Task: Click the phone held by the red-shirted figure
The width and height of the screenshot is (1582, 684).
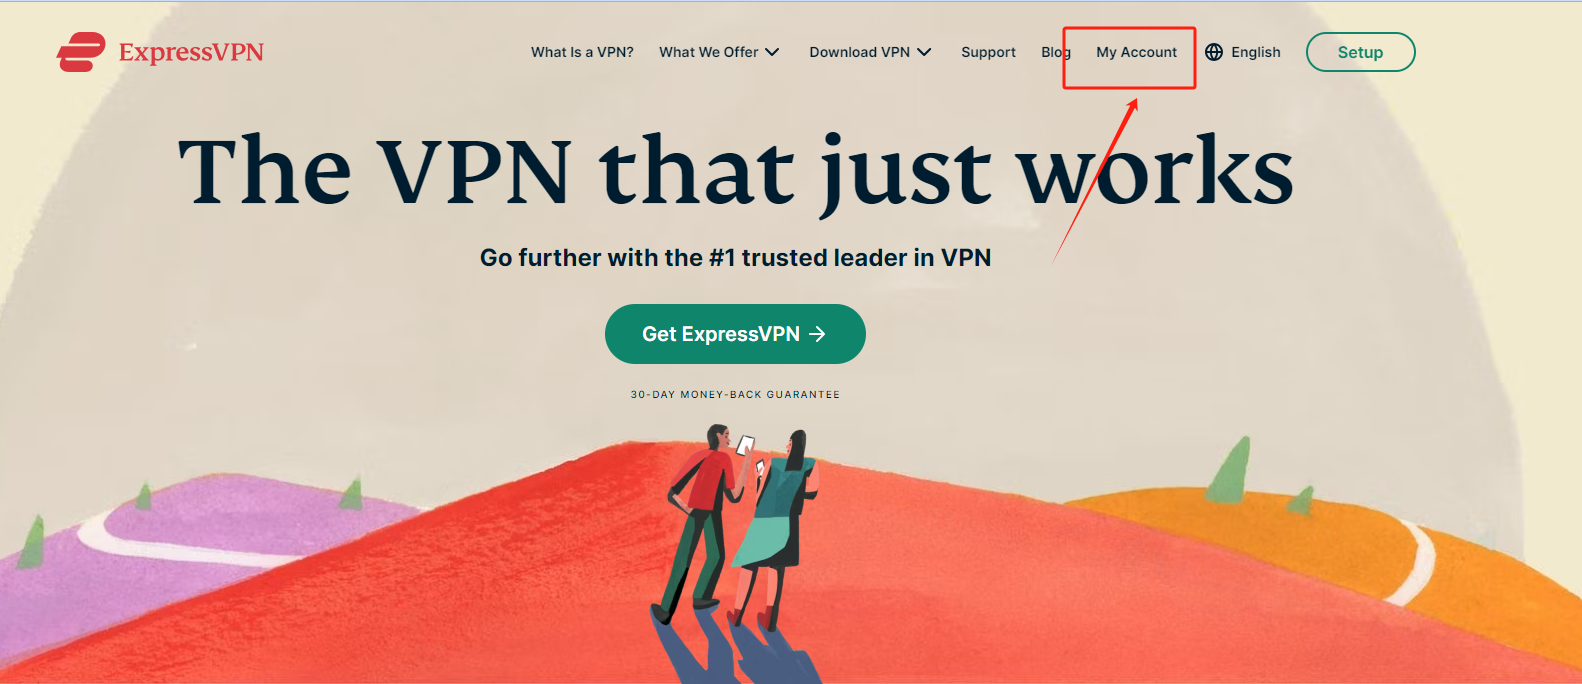Action: click(746, 445)
